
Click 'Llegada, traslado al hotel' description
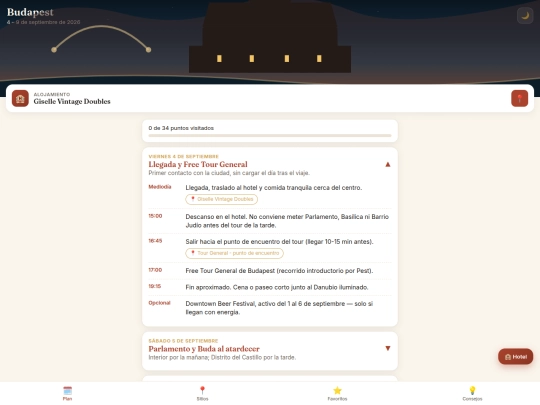click(x=274, y=188)
